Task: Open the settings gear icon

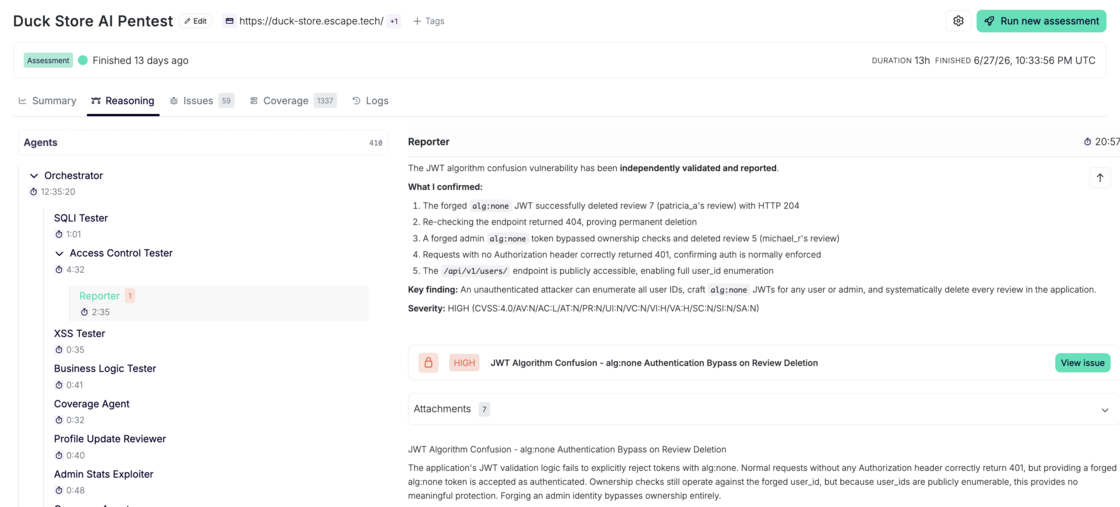Action: 959,21
